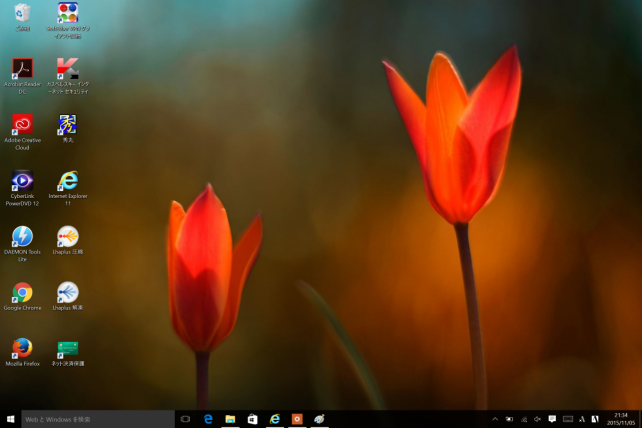
Task: Select the Lhaplus compress shortcut
Action: [68, 240]
